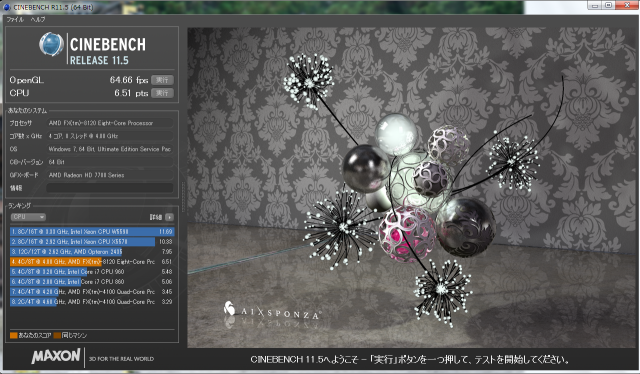Select ranking row Intel Xeon CPU X5570

pyautogui.click(x=92, y=242)
